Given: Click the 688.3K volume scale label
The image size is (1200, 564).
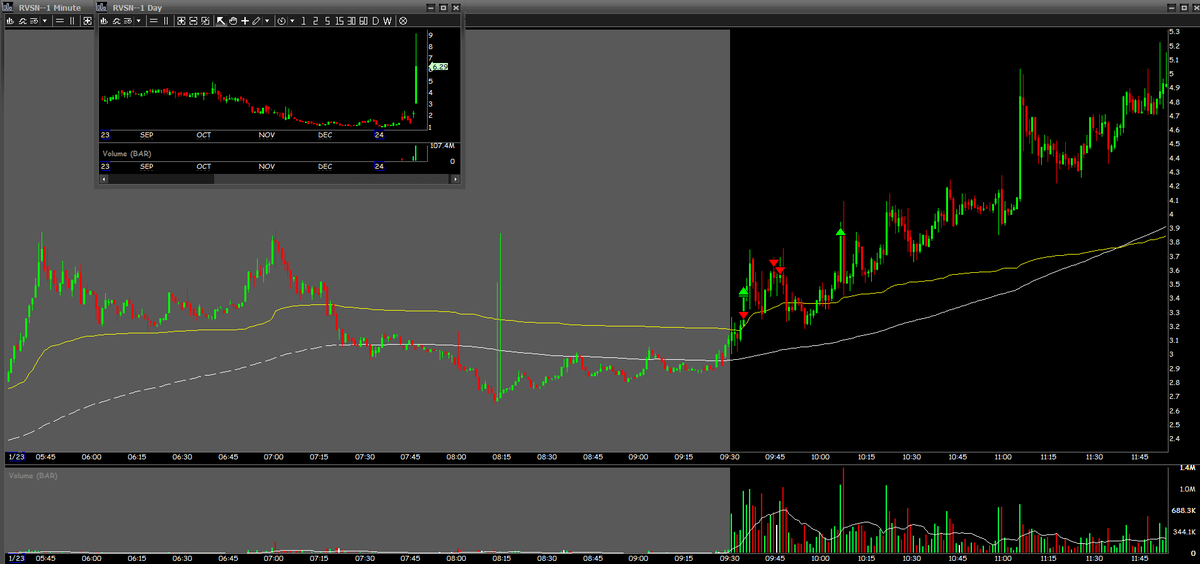Looking at the screenshot, I should 1183,511.
